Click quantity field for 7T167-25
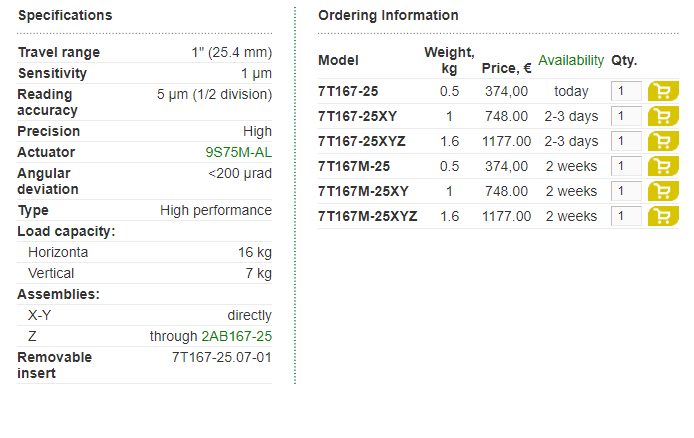 pyautogui.click(x=626, y=91)
